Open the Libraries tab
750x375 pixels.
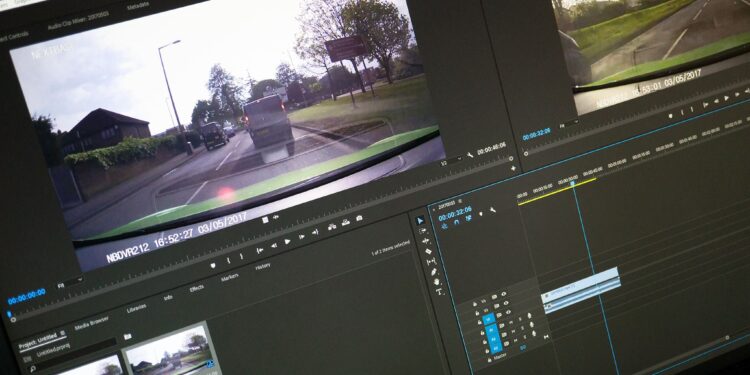[137, 309]
